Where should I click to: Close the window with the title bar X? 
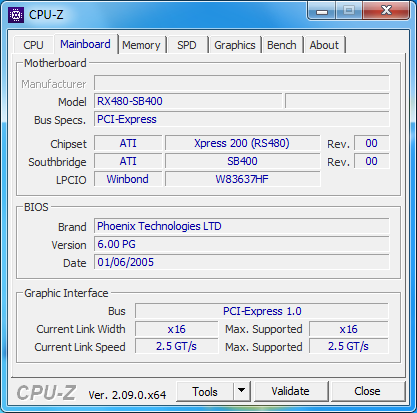(x=386, y=11)
